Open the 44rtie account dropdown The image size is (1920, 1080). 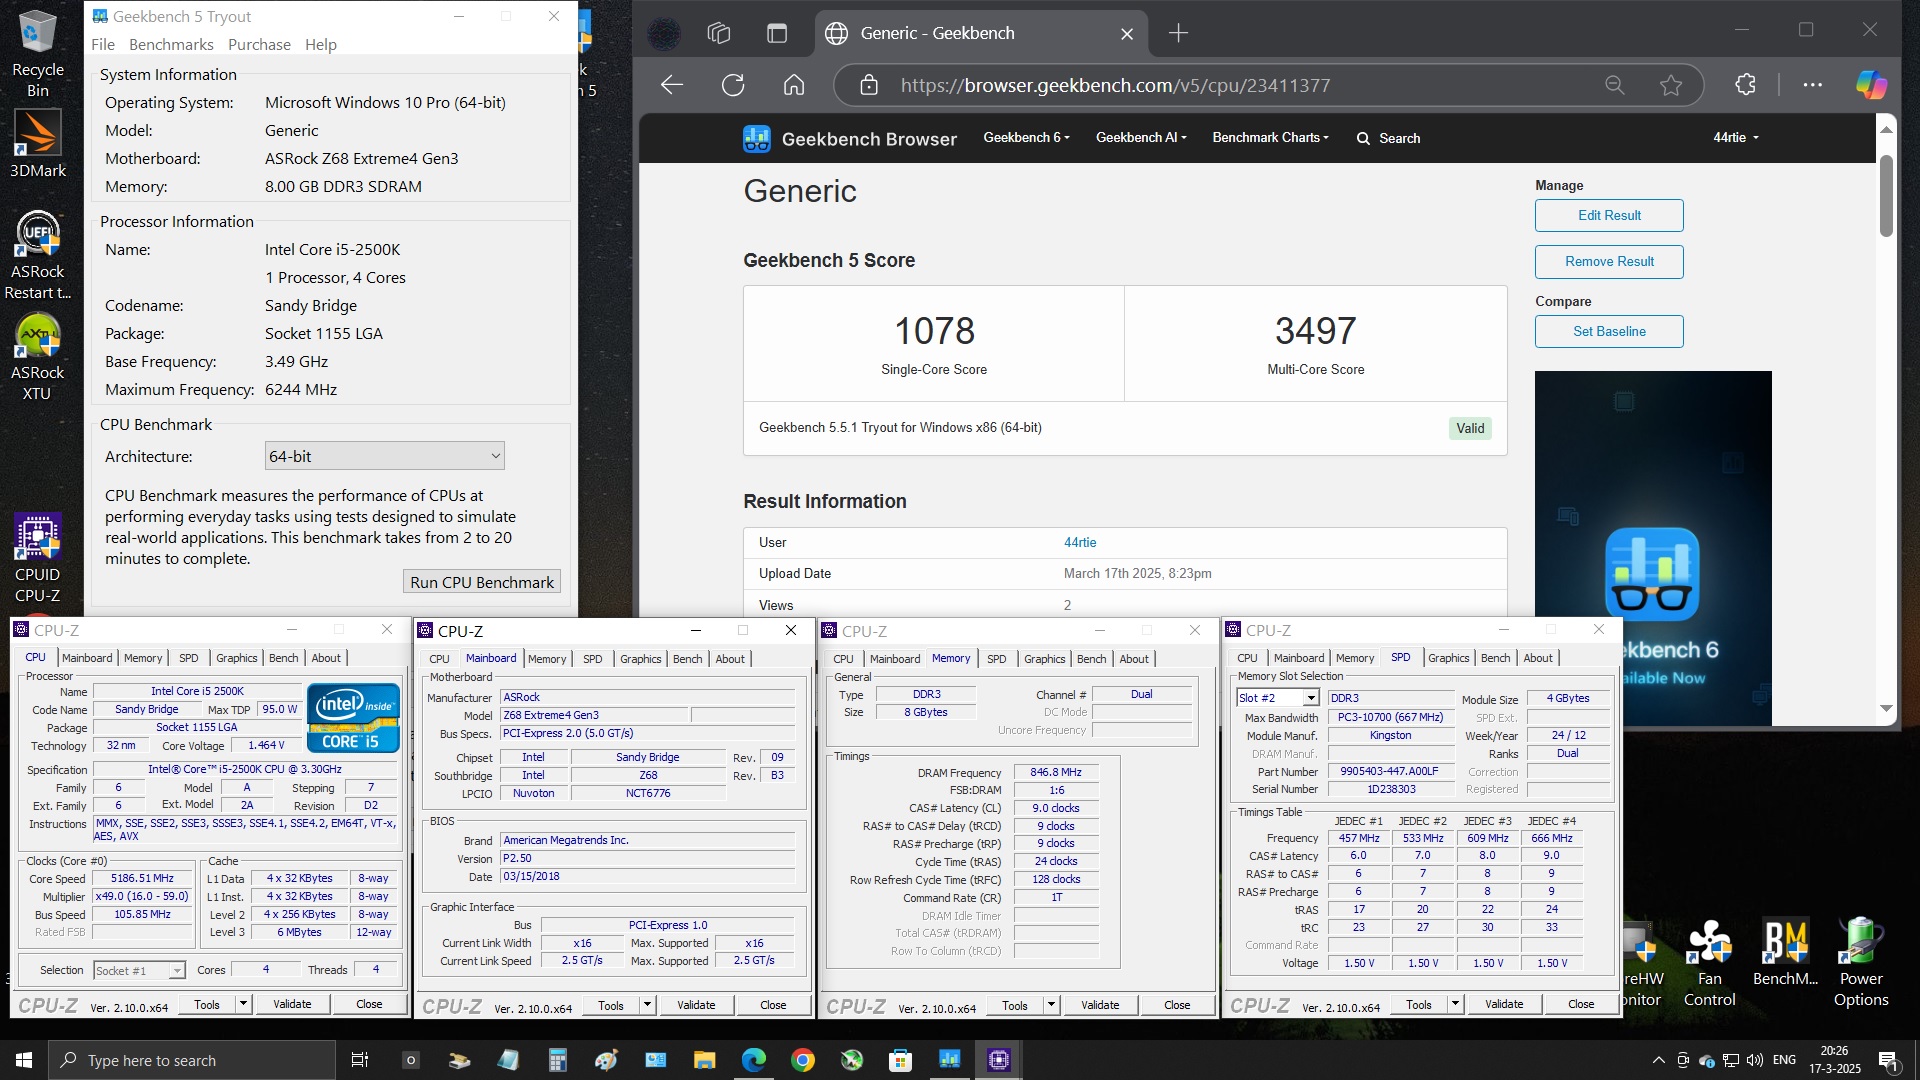pyautogui.click(x=1736, y=138)
